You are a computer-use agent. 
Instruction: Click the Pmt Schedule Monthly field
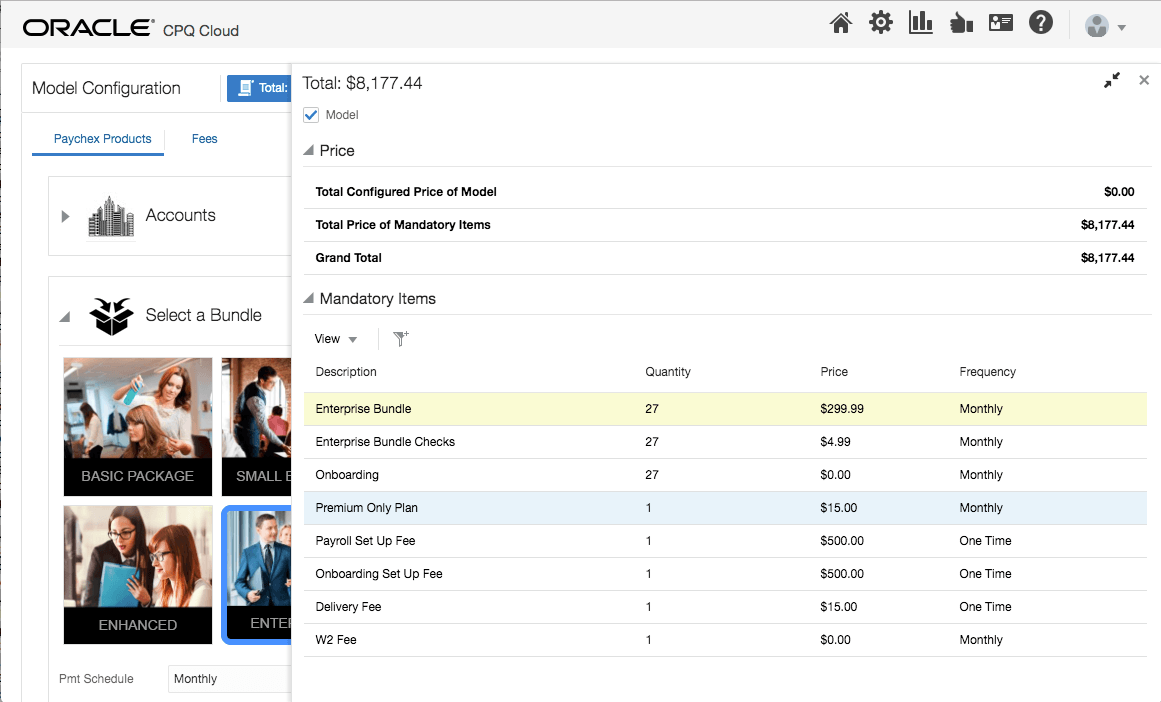[x=230, y=679]
